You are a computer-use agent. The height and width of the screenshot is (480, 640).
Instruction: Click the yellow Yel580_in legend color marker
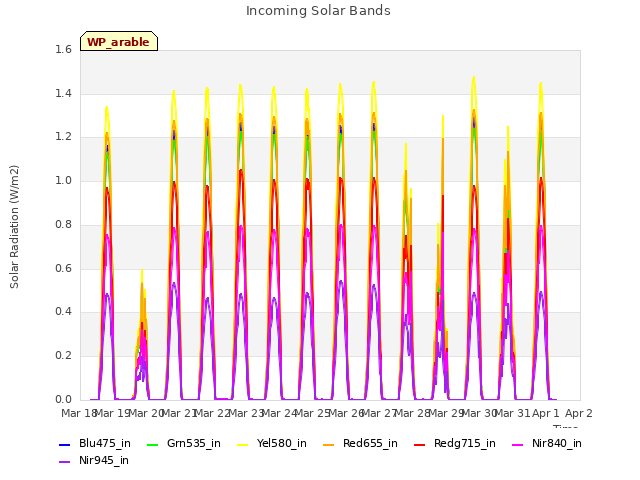[242, 444]
